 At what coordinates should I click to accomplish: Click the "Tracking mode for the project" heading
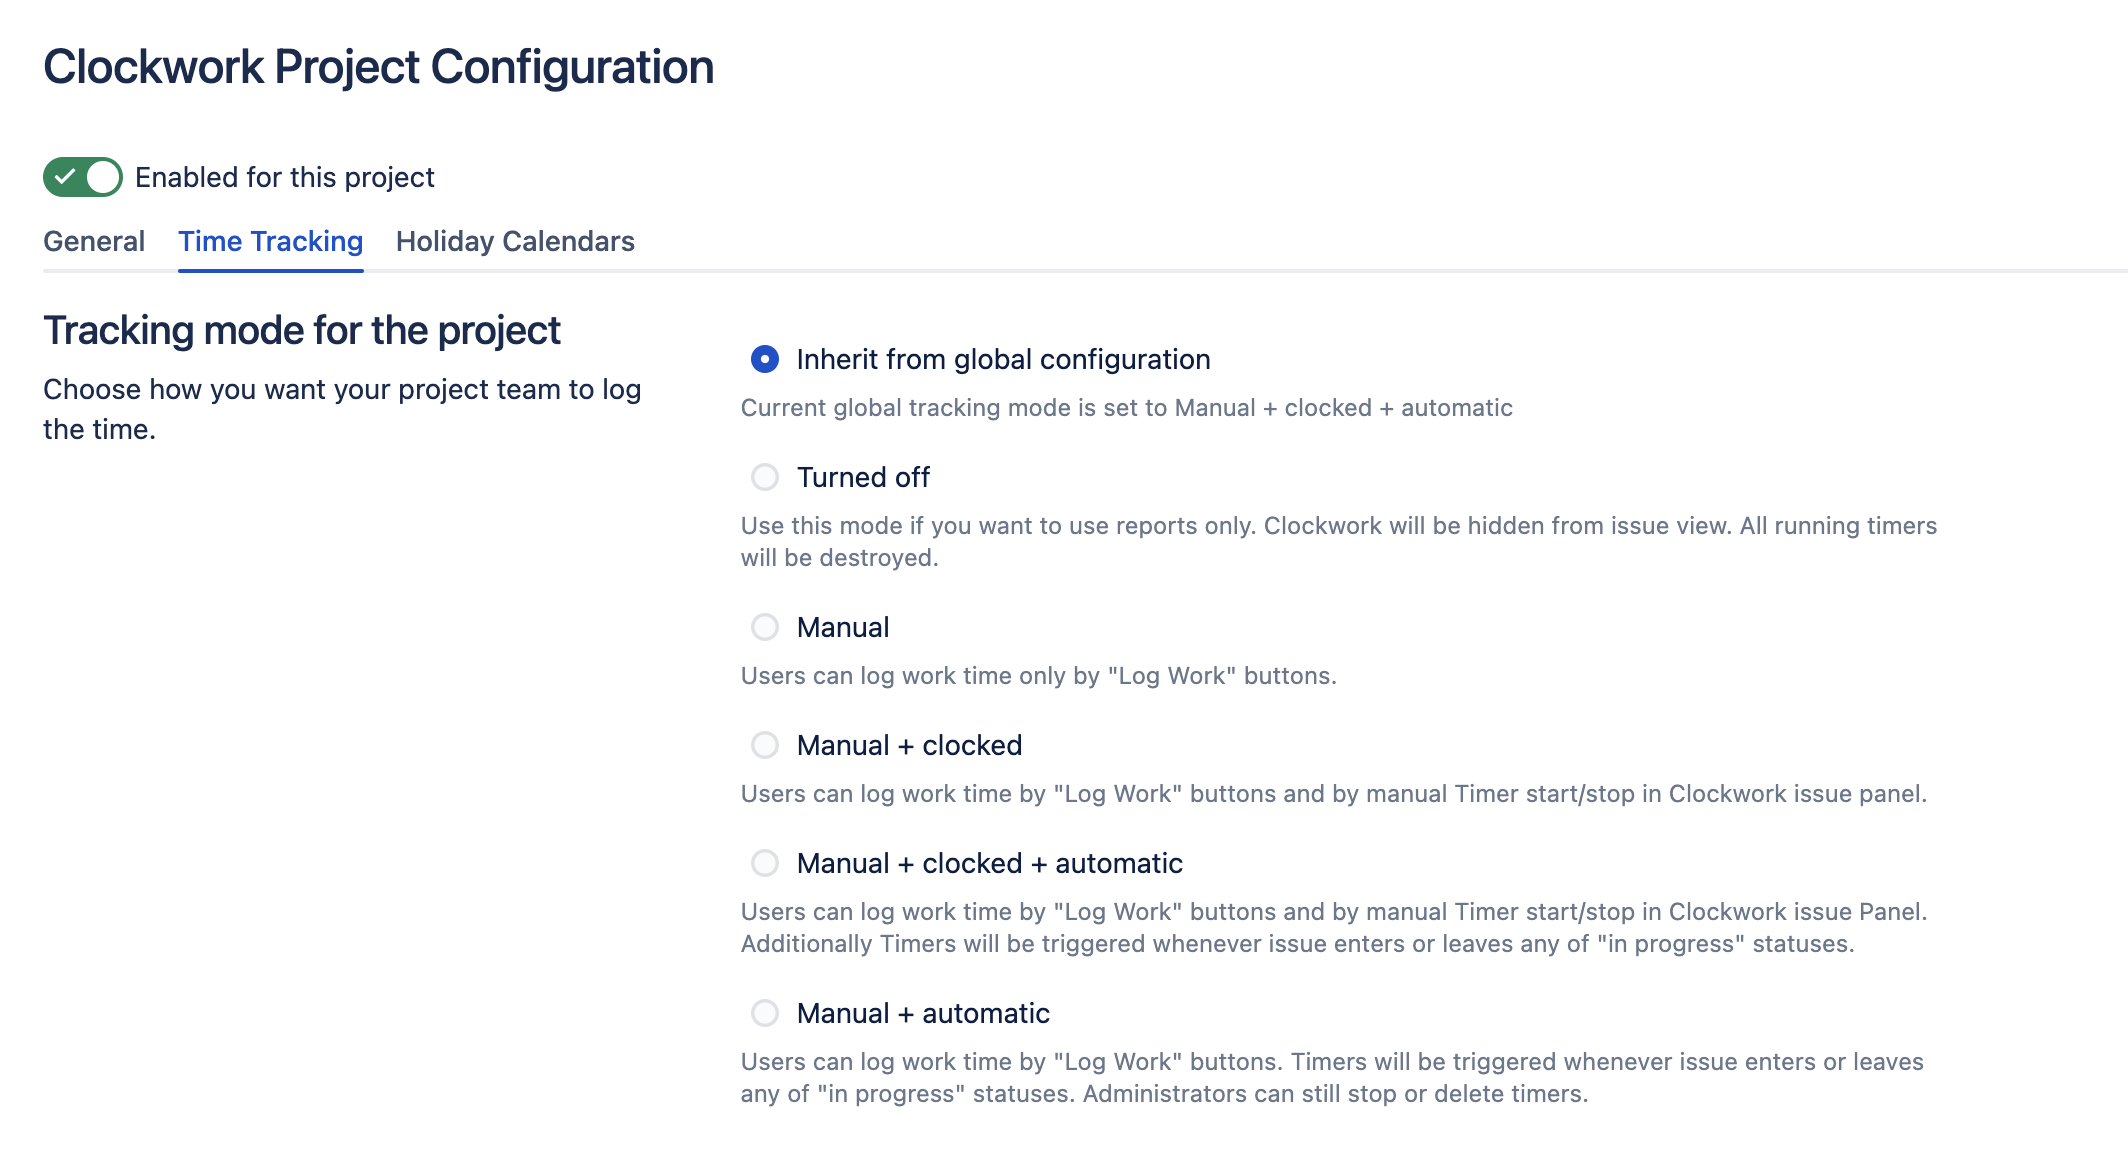coord(301,330)
